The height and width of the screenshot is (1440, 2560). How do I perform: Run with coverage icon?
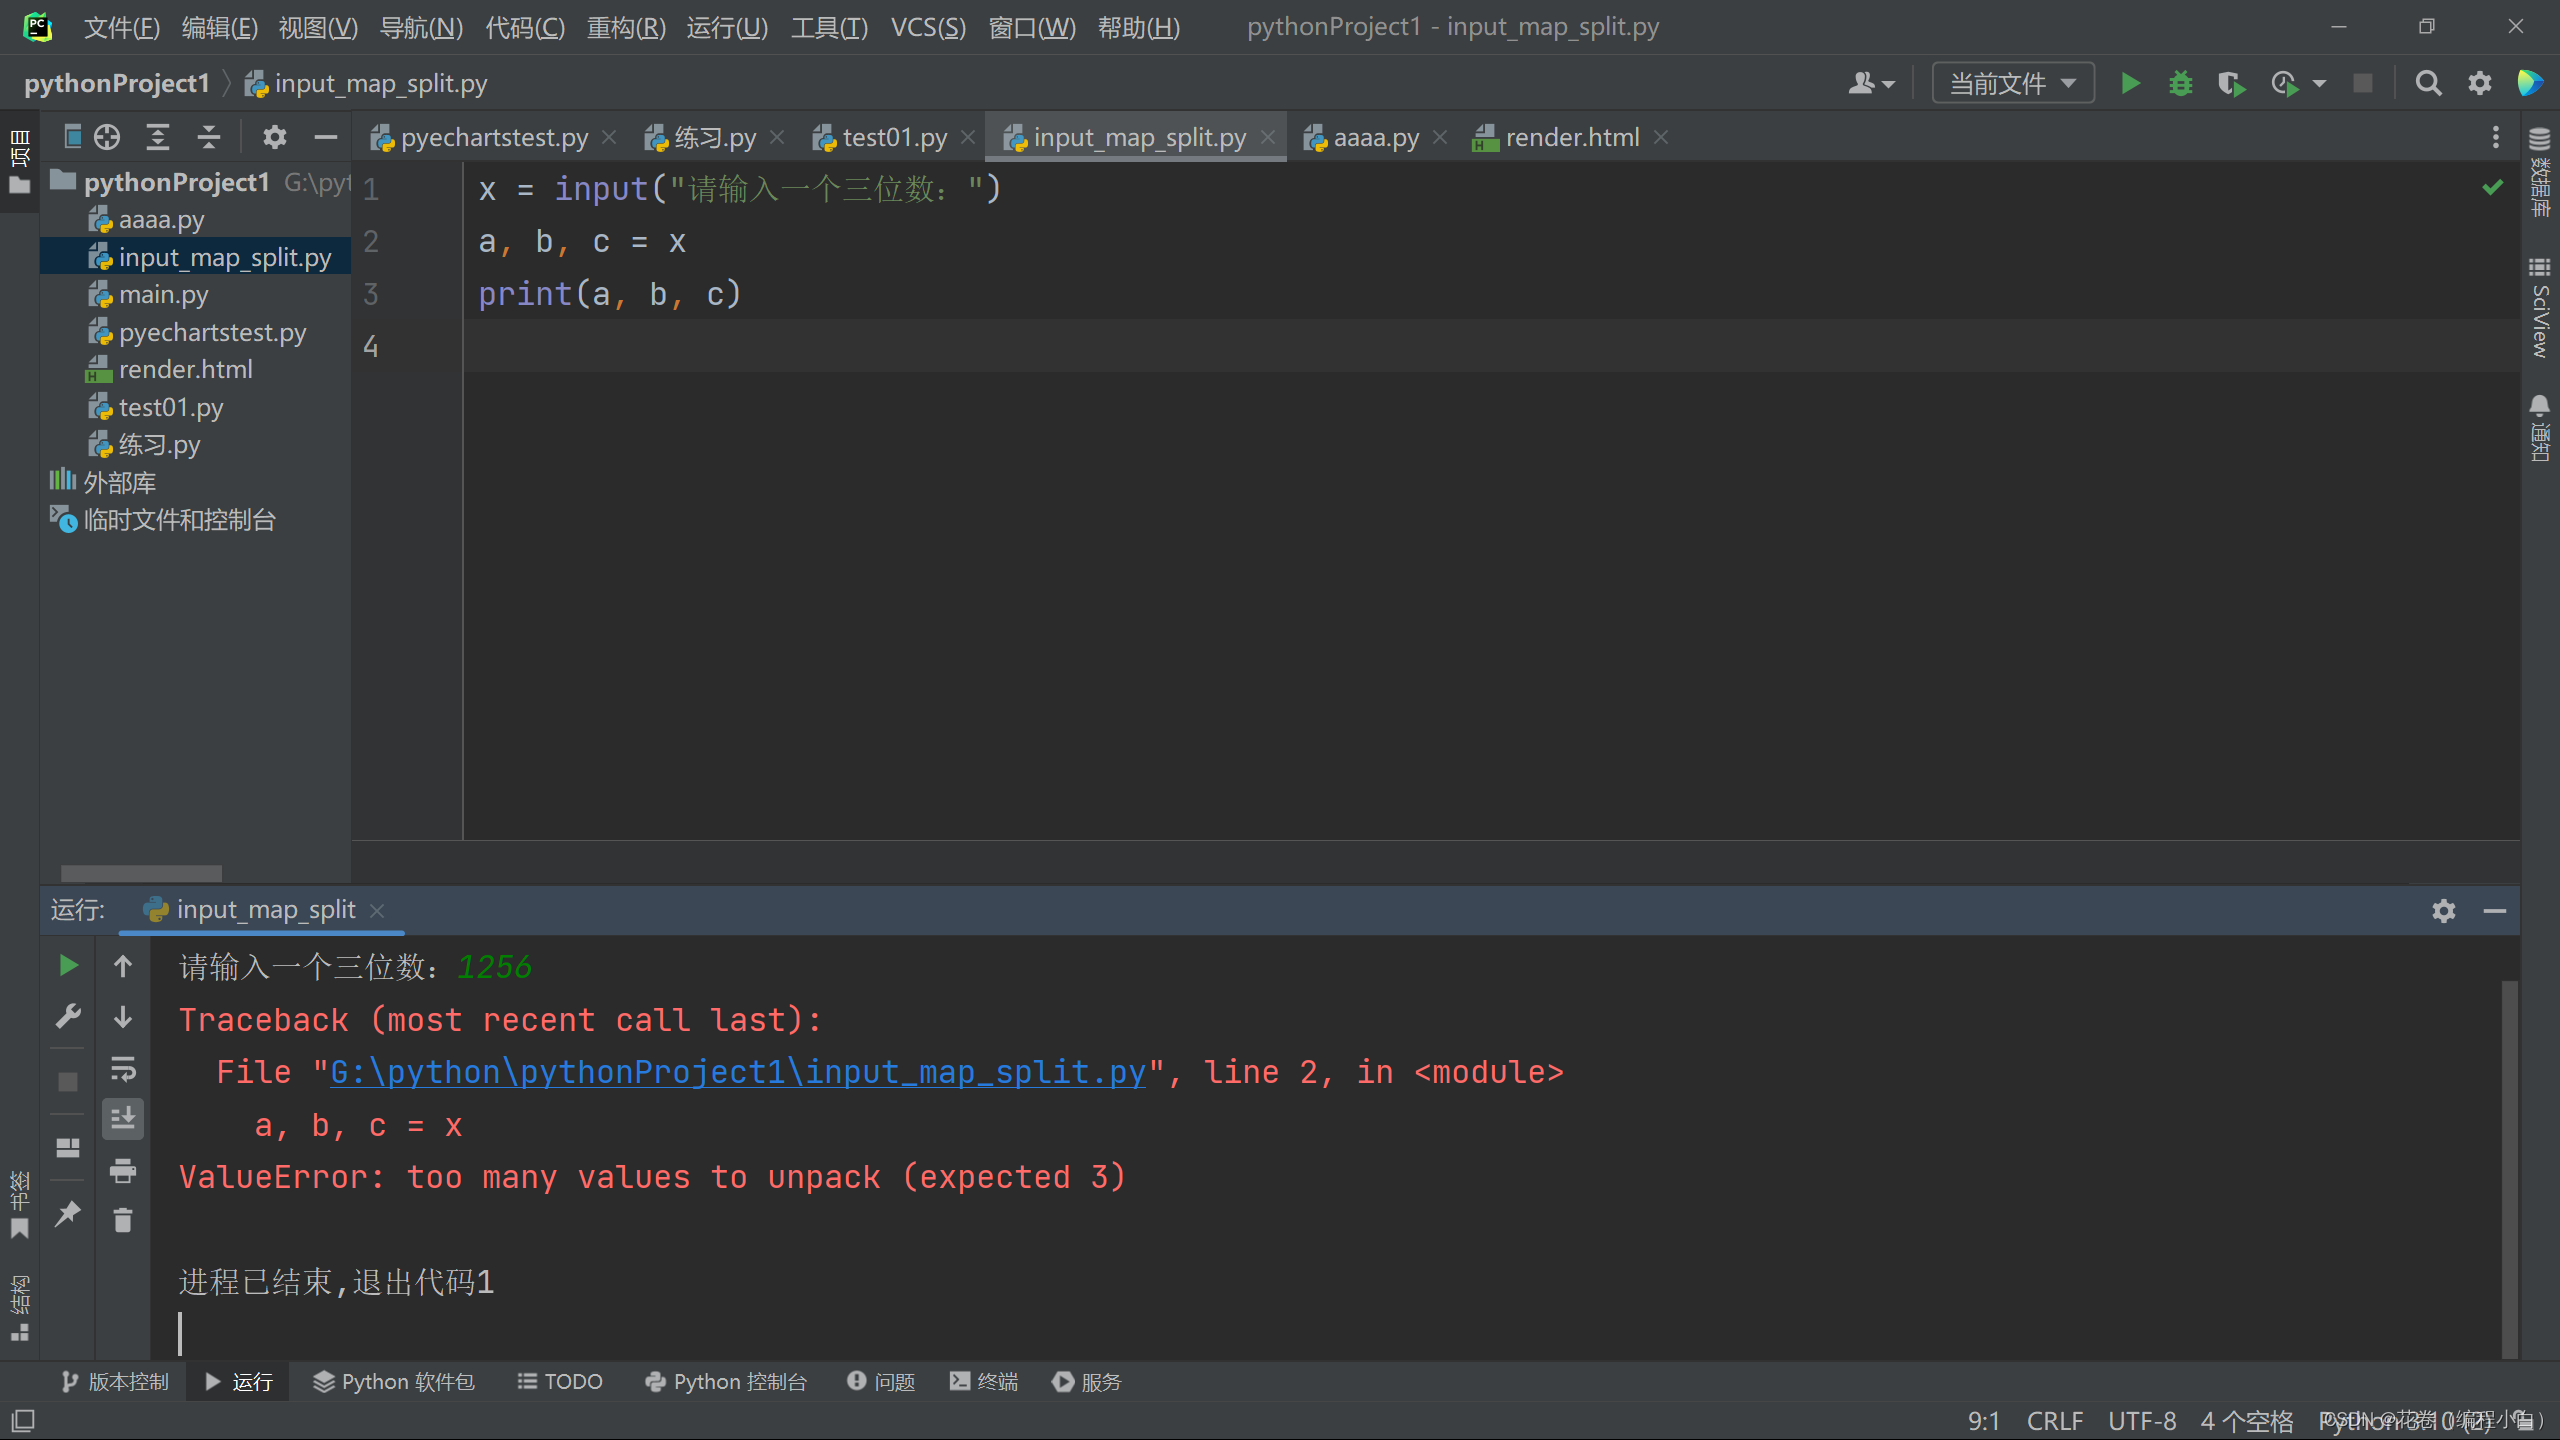[x=2230, y=83]
